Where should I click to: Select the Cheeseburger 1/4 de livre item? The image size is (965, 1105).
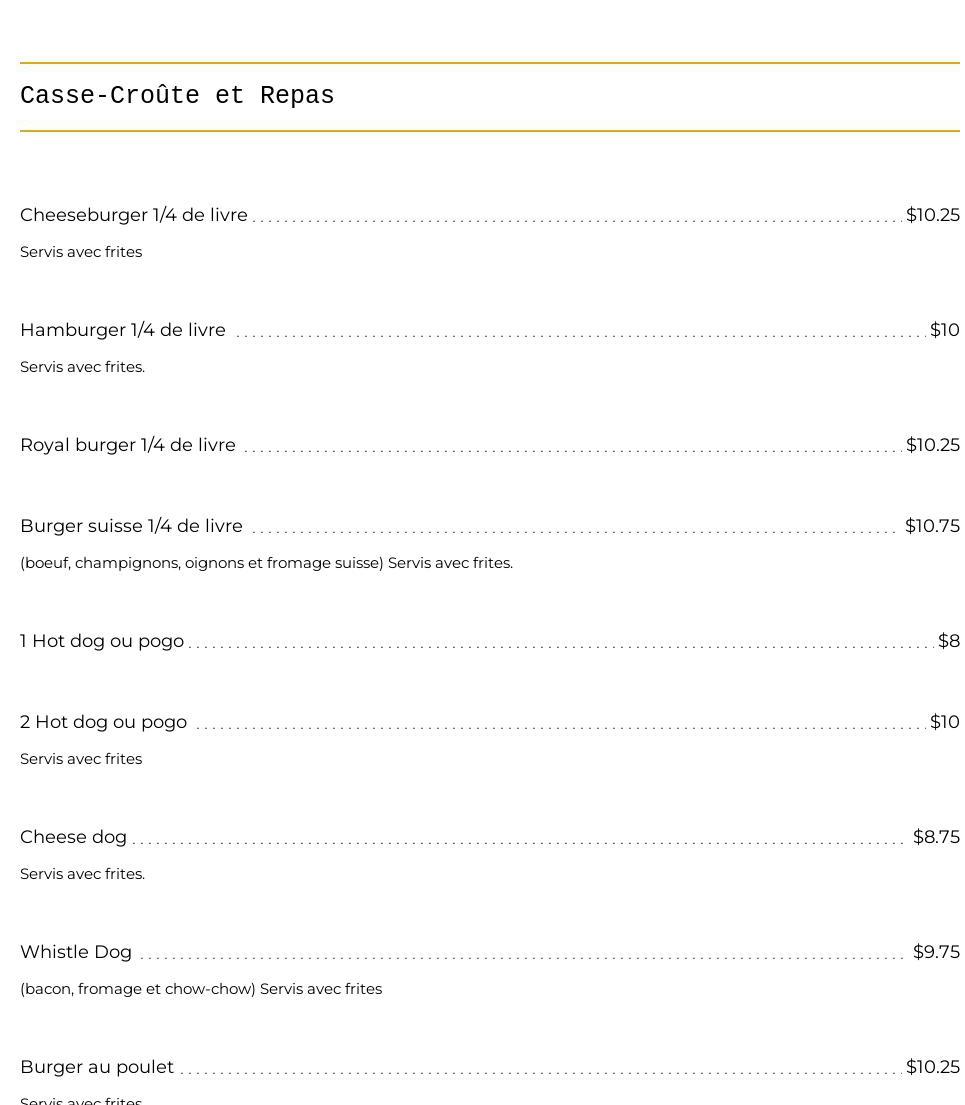134,215
